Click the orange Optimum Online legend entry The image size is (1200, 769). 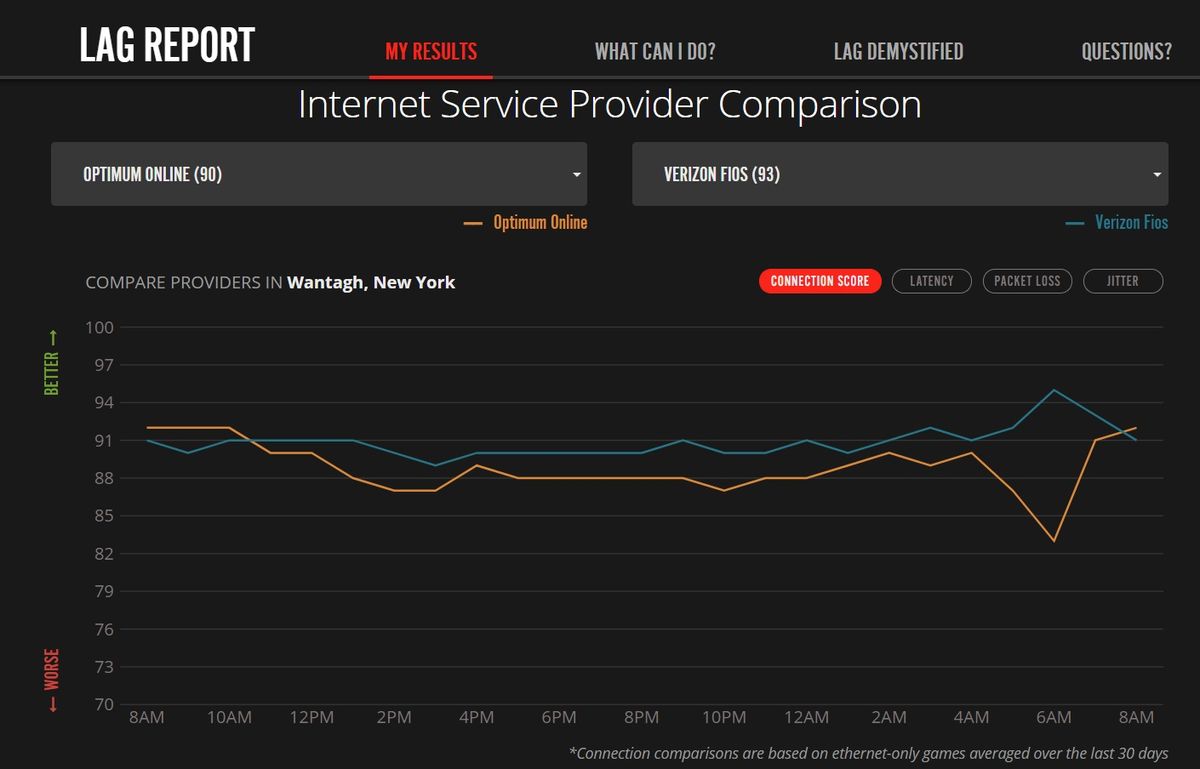pyautogui.click(x=526, y=223)
